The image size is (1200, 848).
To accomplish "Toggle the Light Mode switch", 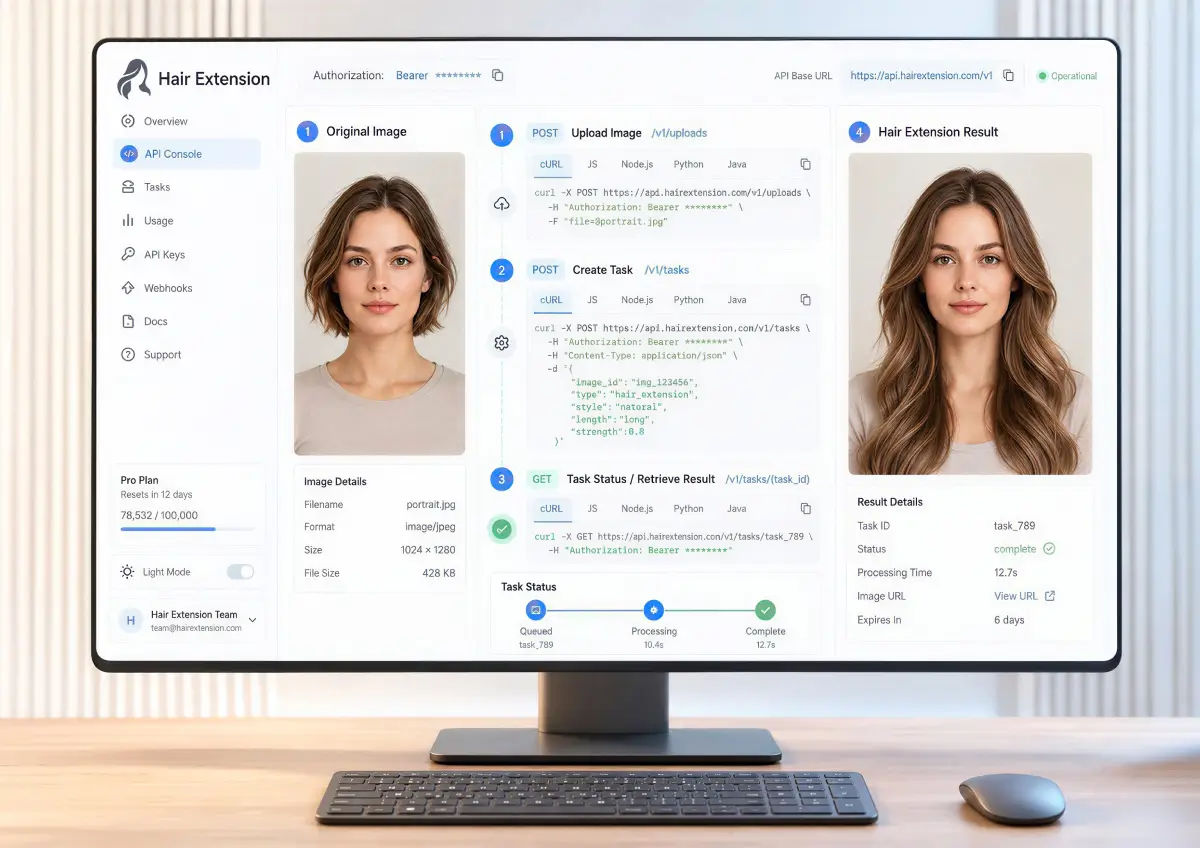I will (240, 572).
